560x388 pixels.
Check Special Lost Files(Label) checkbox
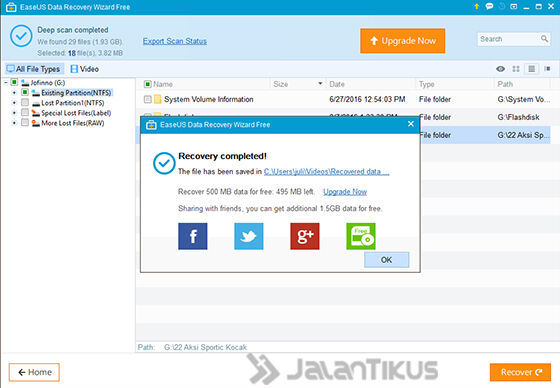pyautogui.click(x=25, y=113)
